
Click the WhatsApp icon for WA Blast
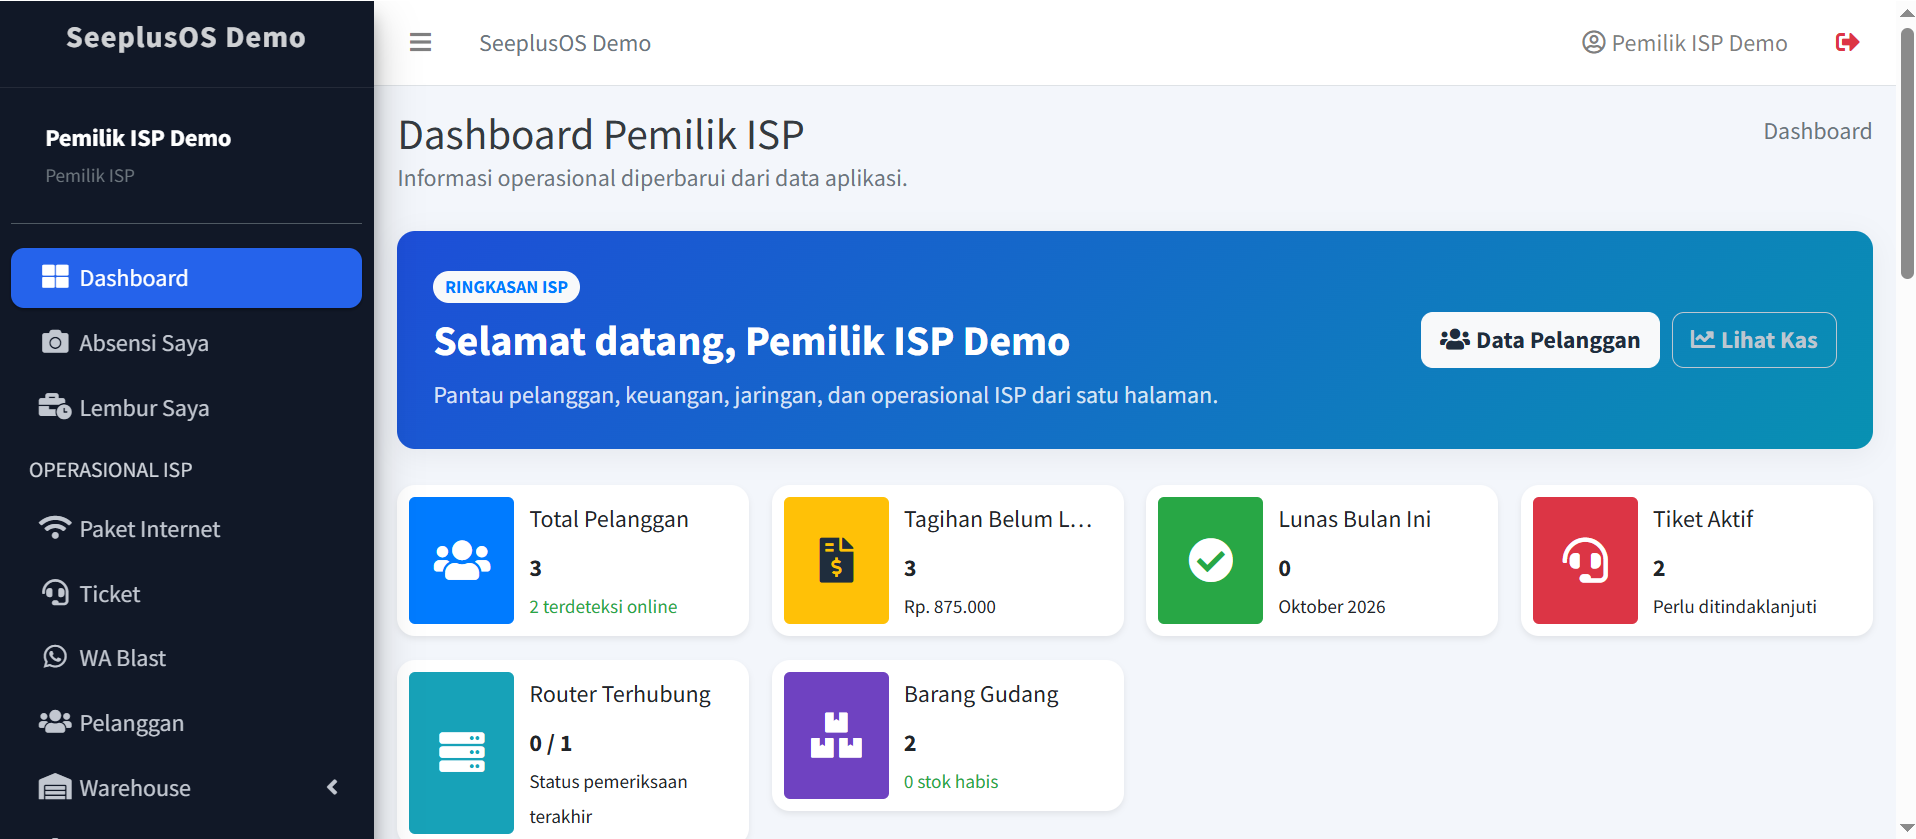click(x=55, y=657)
